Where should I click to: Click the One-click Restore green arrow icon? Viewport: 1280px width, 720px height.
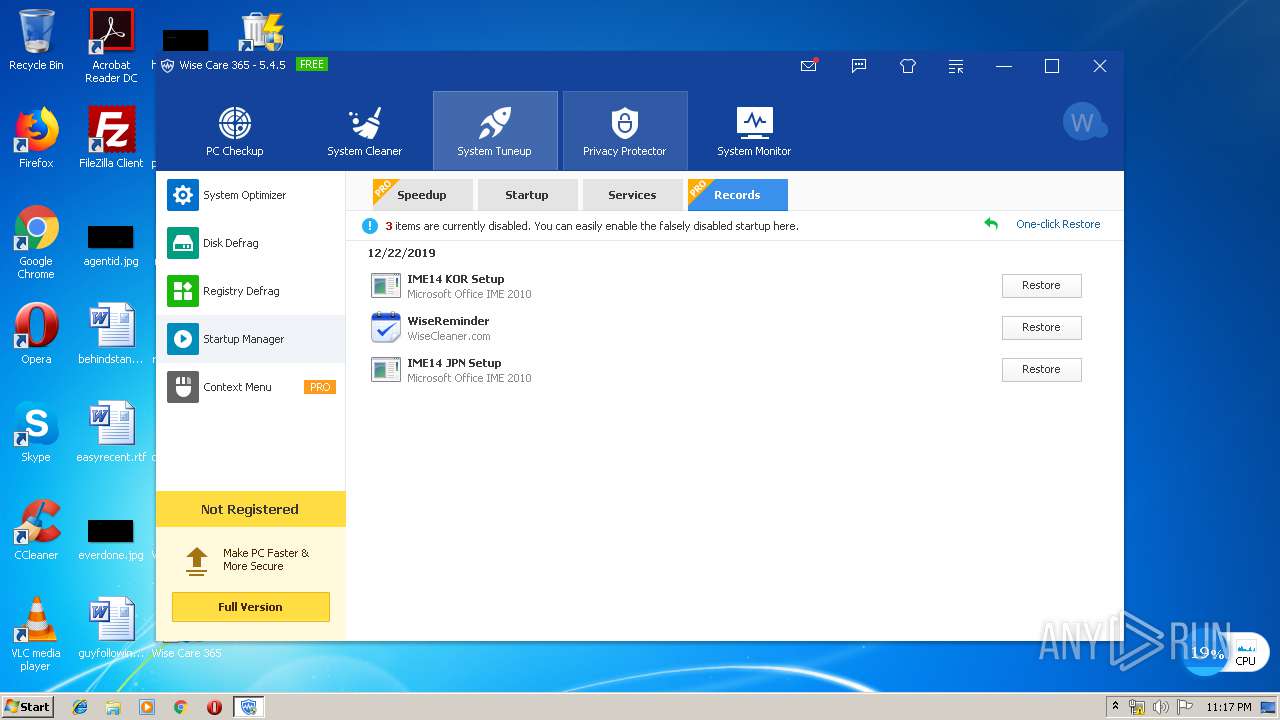(x=991, y=224)
